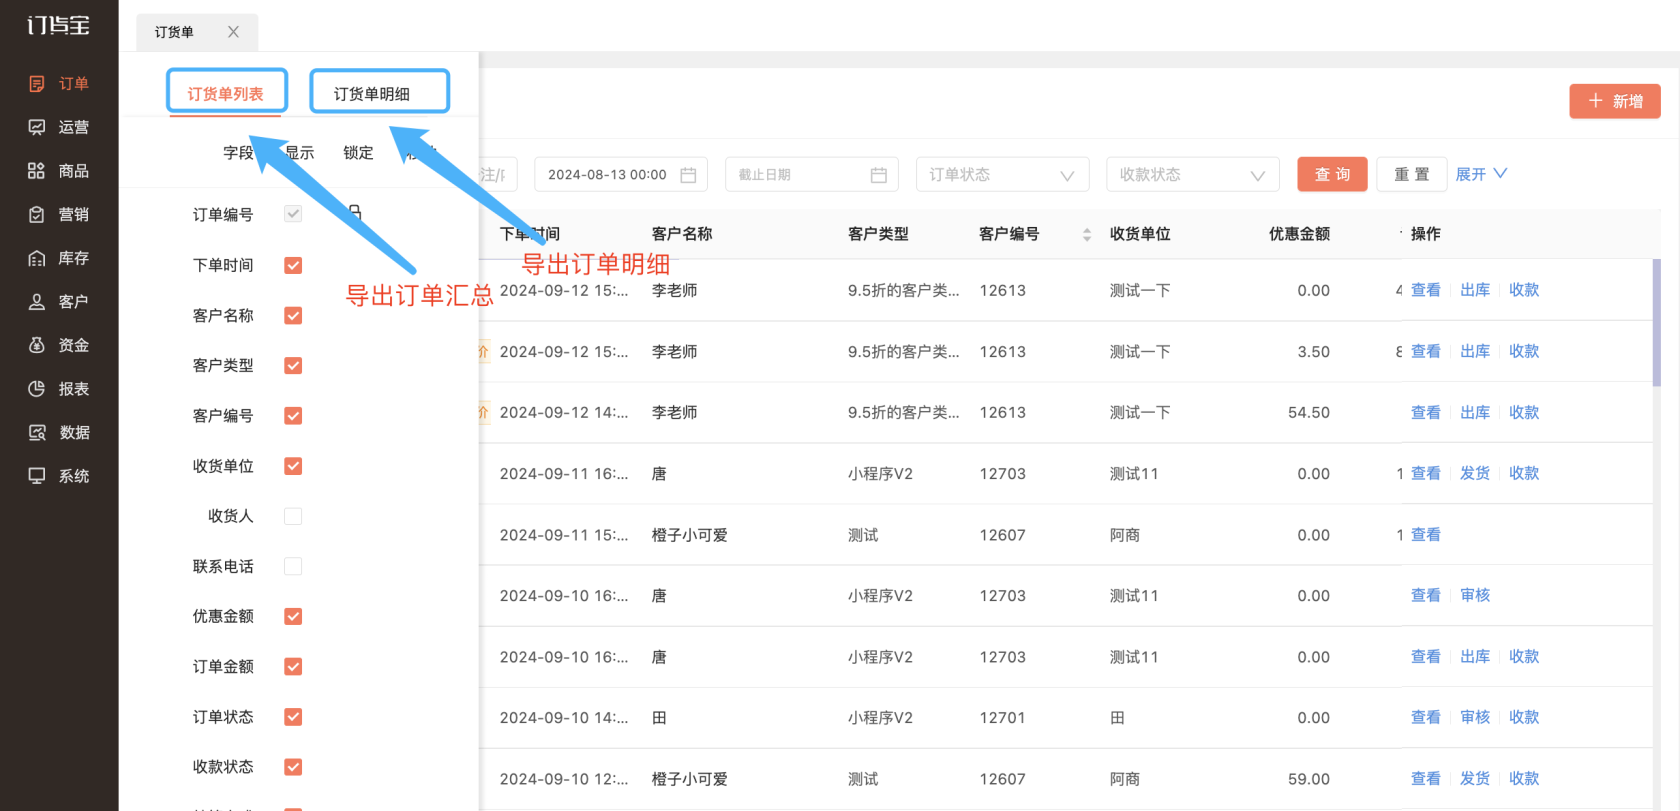Viewport: 1680px width, 811px height.
Task: Click the 新增 add button
Action: (1614, 101)
